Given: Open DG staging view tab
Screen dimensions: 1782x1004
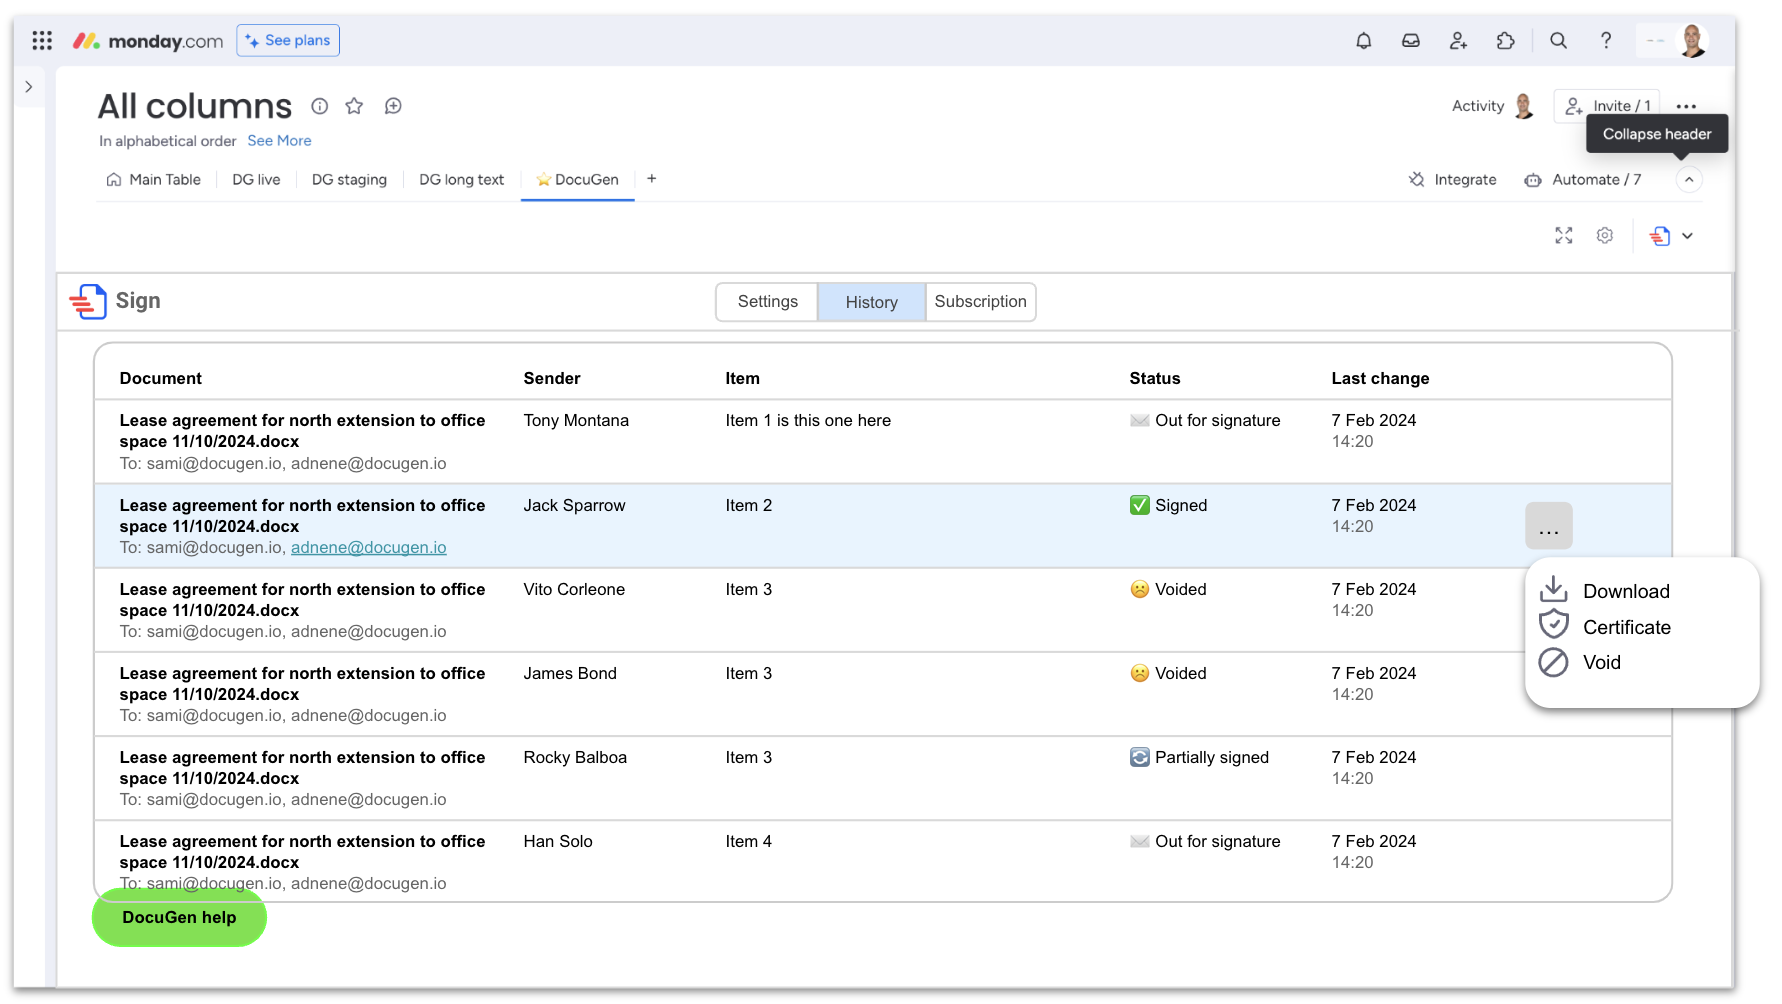Looking at the screenshot, I should 349,180.
